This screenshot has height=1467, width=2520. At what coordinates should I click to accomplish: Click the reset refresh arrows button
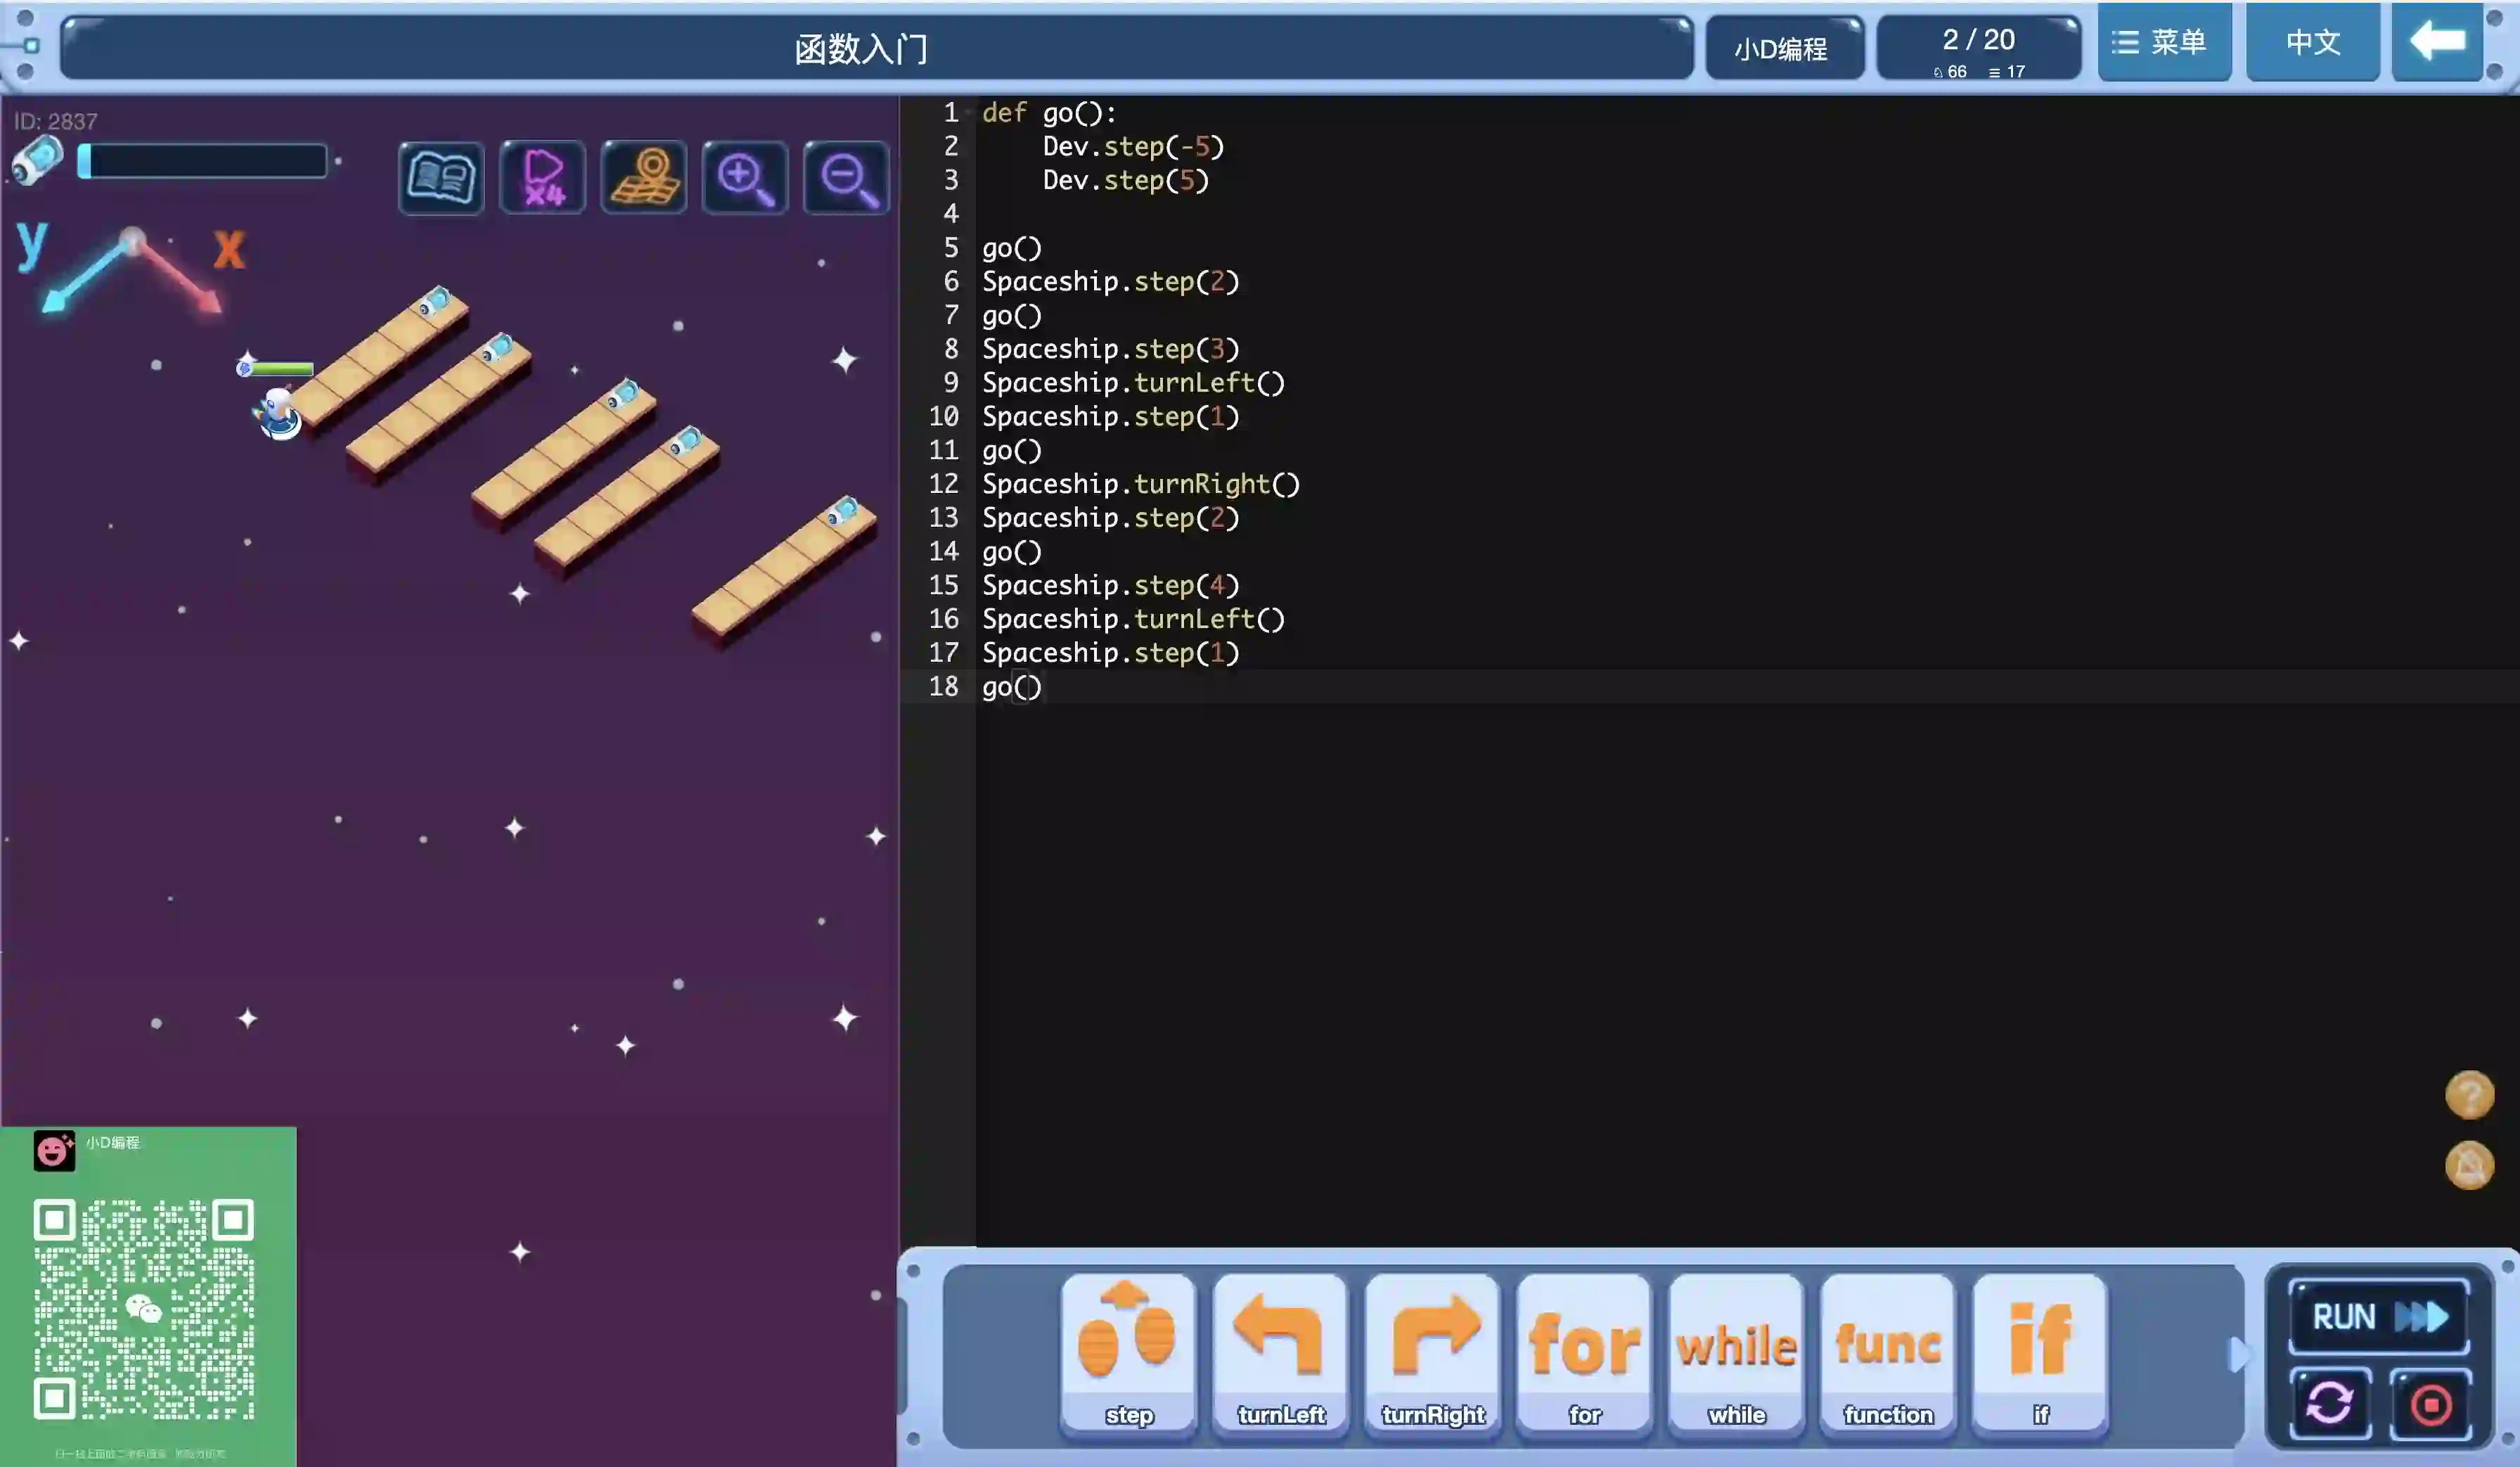coord(2330,1403)
